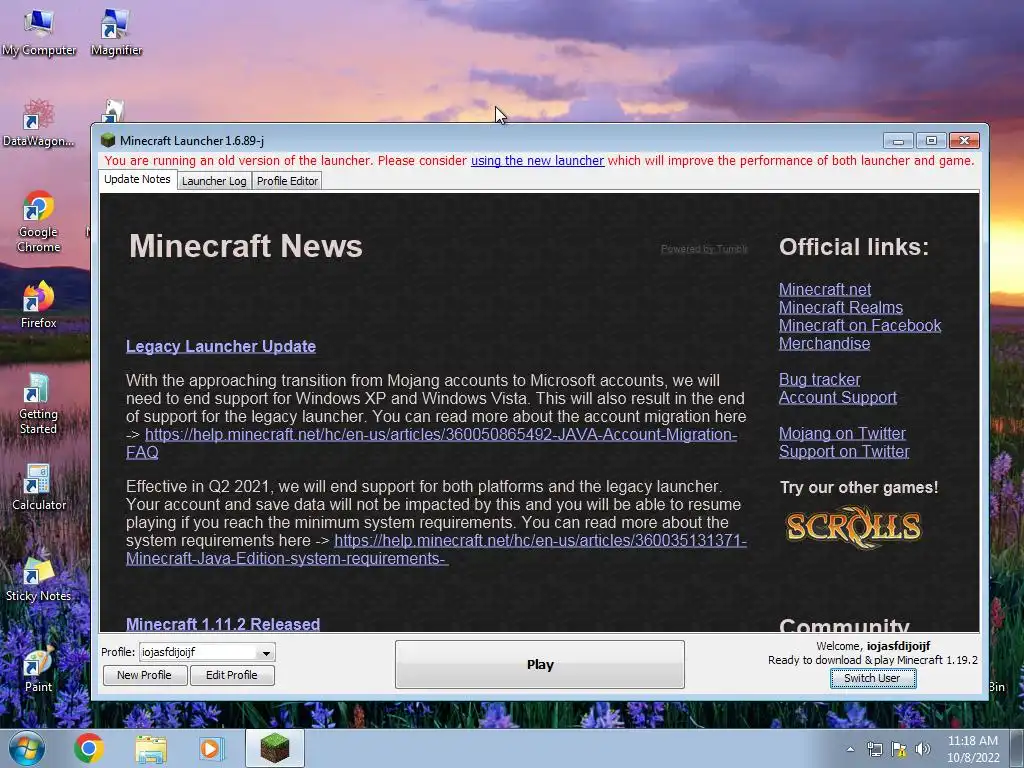1024x768 pixels.
Task: Click the Minecraft News heading
Action: pos(246,246)
